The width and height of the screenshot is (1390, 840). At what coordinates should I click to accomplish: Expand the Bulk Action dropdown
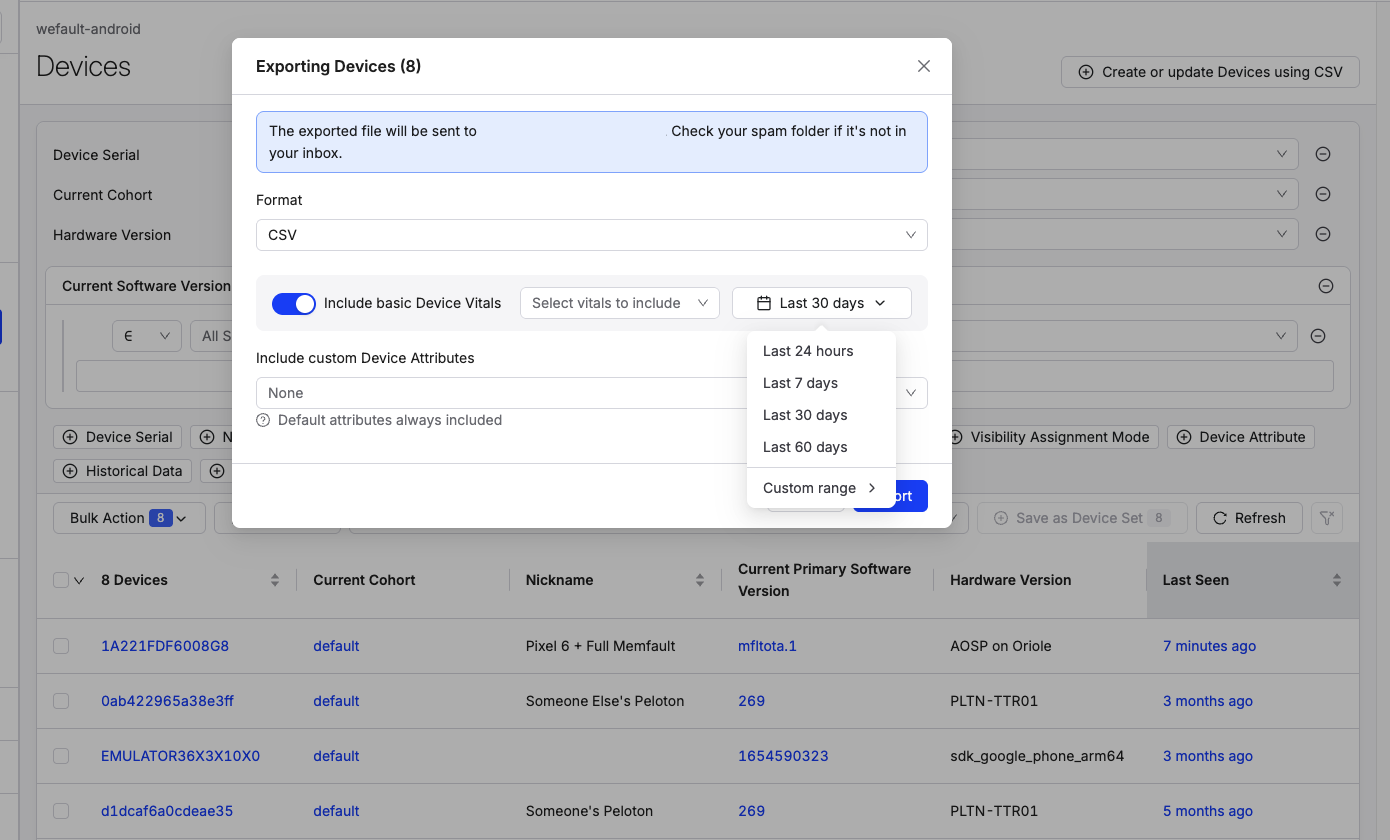click(x=128, y=518)
